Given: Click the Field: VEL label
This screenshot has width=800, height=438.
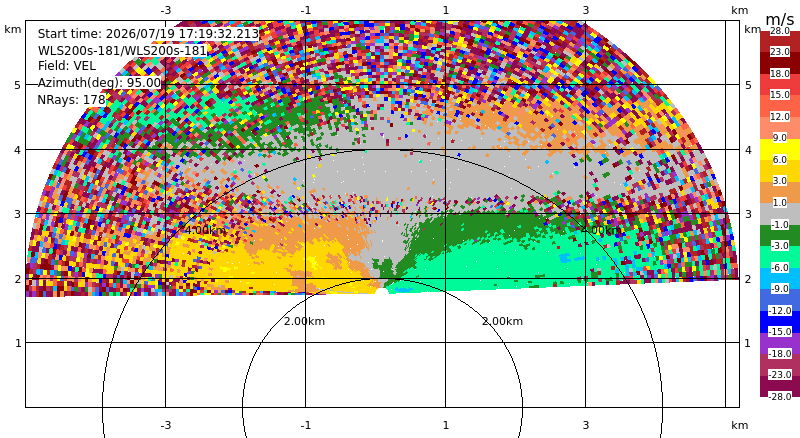Looking at the screenshot, I should [67, 66].
